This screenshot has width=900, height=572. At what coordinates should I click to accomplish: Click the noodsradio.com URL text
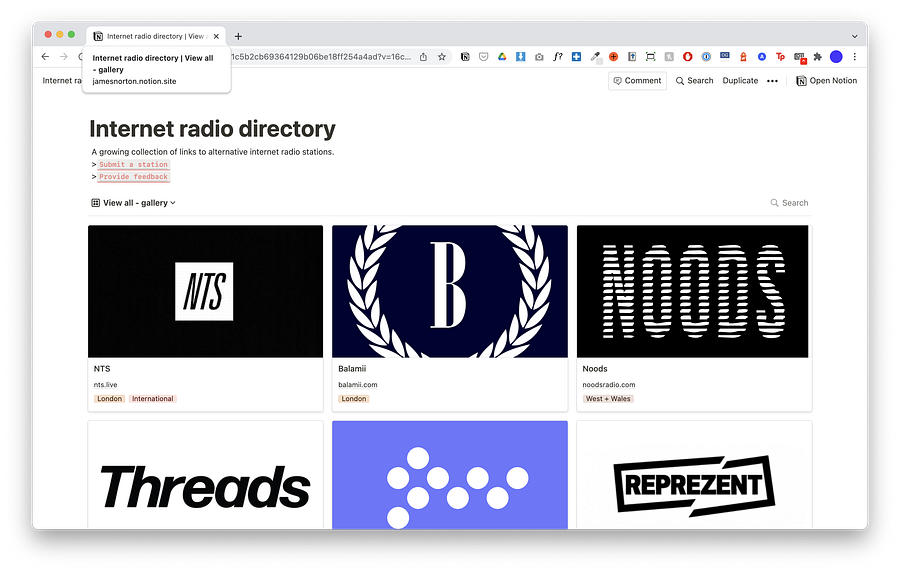tap(609, 385)
